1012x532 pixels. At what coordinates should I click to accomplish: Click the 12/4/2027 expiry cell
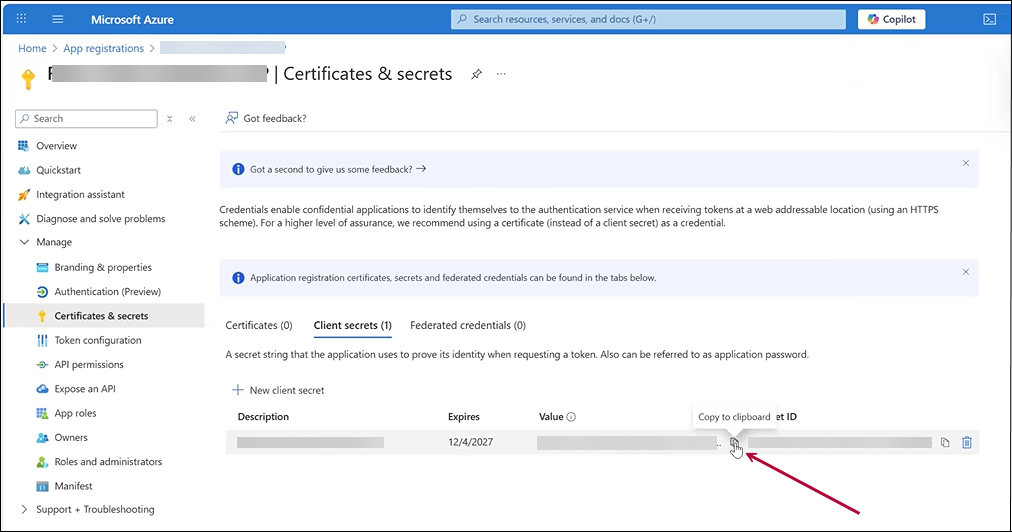[471, 442]
